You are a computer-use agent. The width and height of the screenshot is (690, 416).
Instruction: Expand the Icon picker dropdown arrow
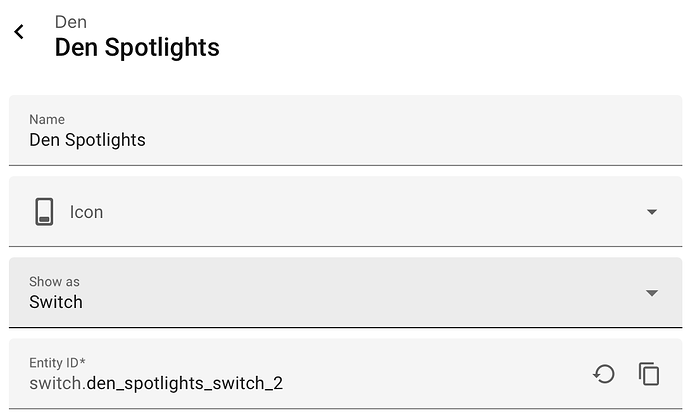pos(652,212)
